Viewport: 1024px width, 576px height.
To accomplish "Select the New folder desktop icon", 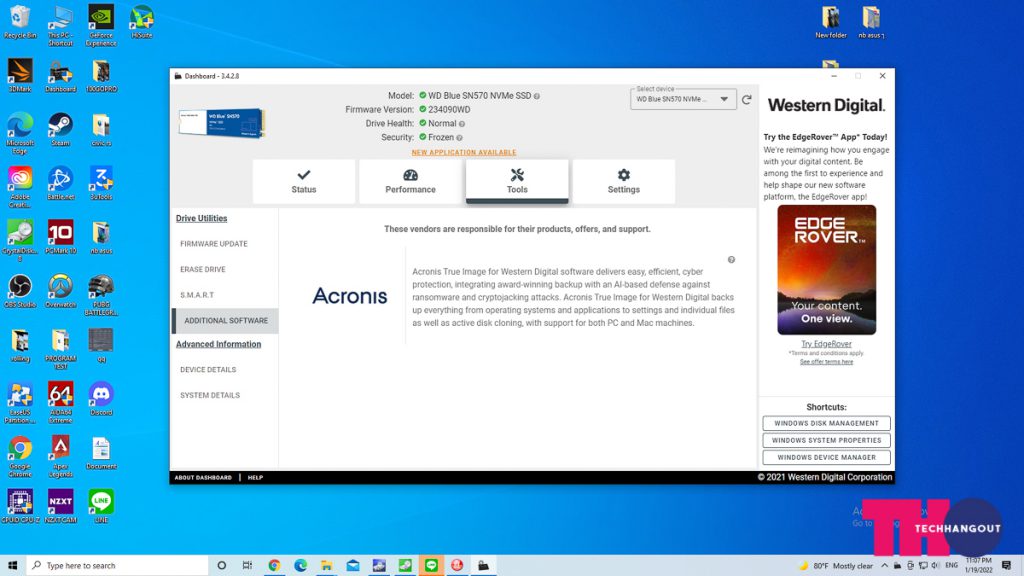I will 830,22.
